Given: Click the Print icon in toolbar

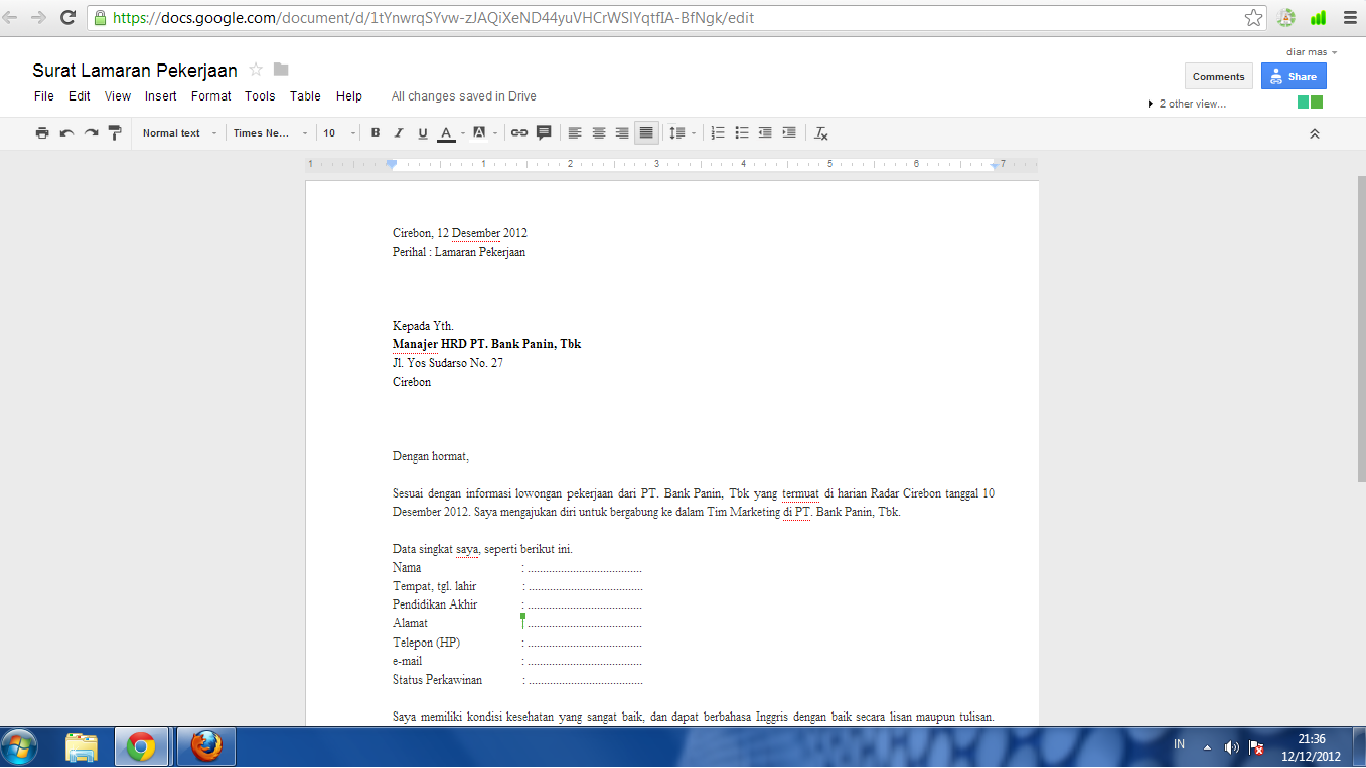Looking at the screenshot, I should click(x=42, y=133).
